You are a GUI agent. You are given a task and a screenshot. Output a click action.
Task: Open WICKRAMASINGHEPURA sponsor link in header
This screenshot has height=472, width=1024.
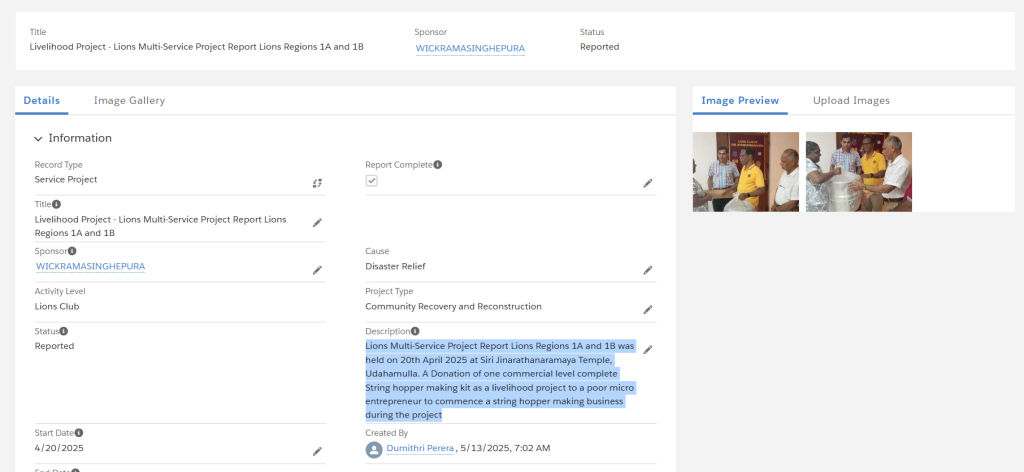(470, 48)
